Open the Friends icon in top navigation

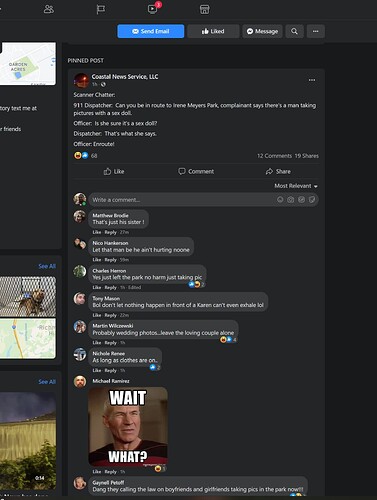pyautogui.click(x=49, y=9)
